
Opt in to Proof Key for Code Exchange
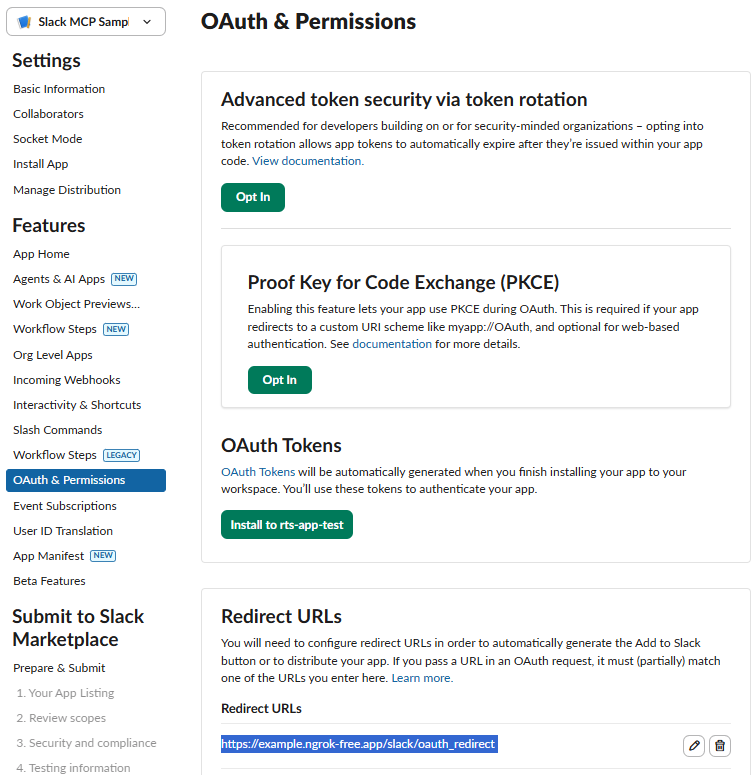pos(280,380)
